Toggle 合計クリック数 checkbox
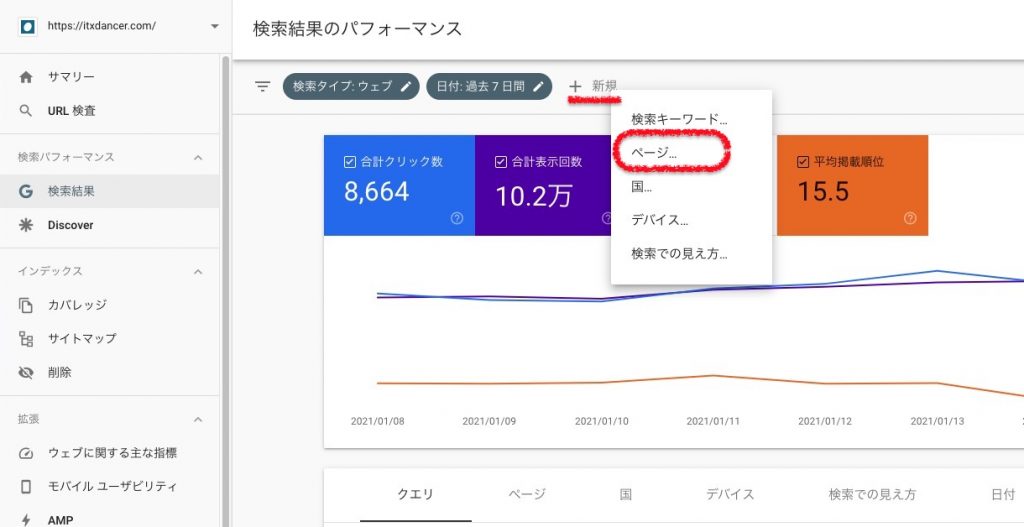This screenshot has width=1024, height=527. click(x=349, y=162)
